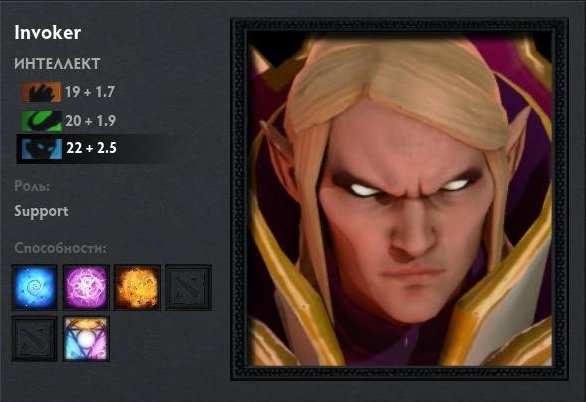This screenshot has height=402, width=586.
Task: Click the empty ability slot beside Exort
Action: click(189, 287)
